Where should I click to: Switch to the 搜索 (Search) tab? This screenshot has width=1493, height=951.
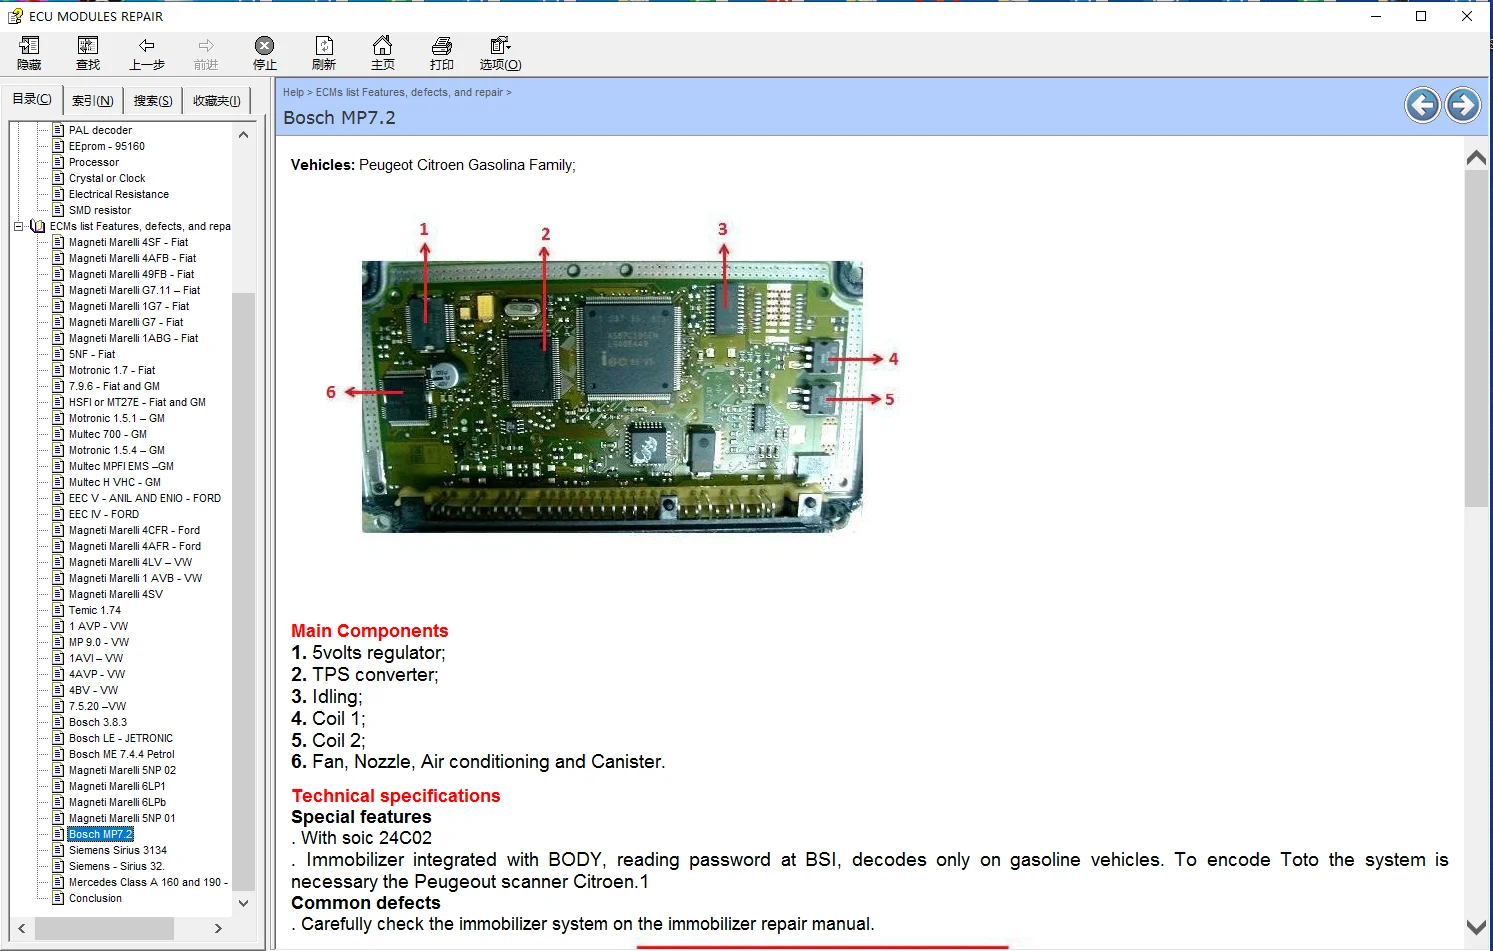click(x=151, y=99)
